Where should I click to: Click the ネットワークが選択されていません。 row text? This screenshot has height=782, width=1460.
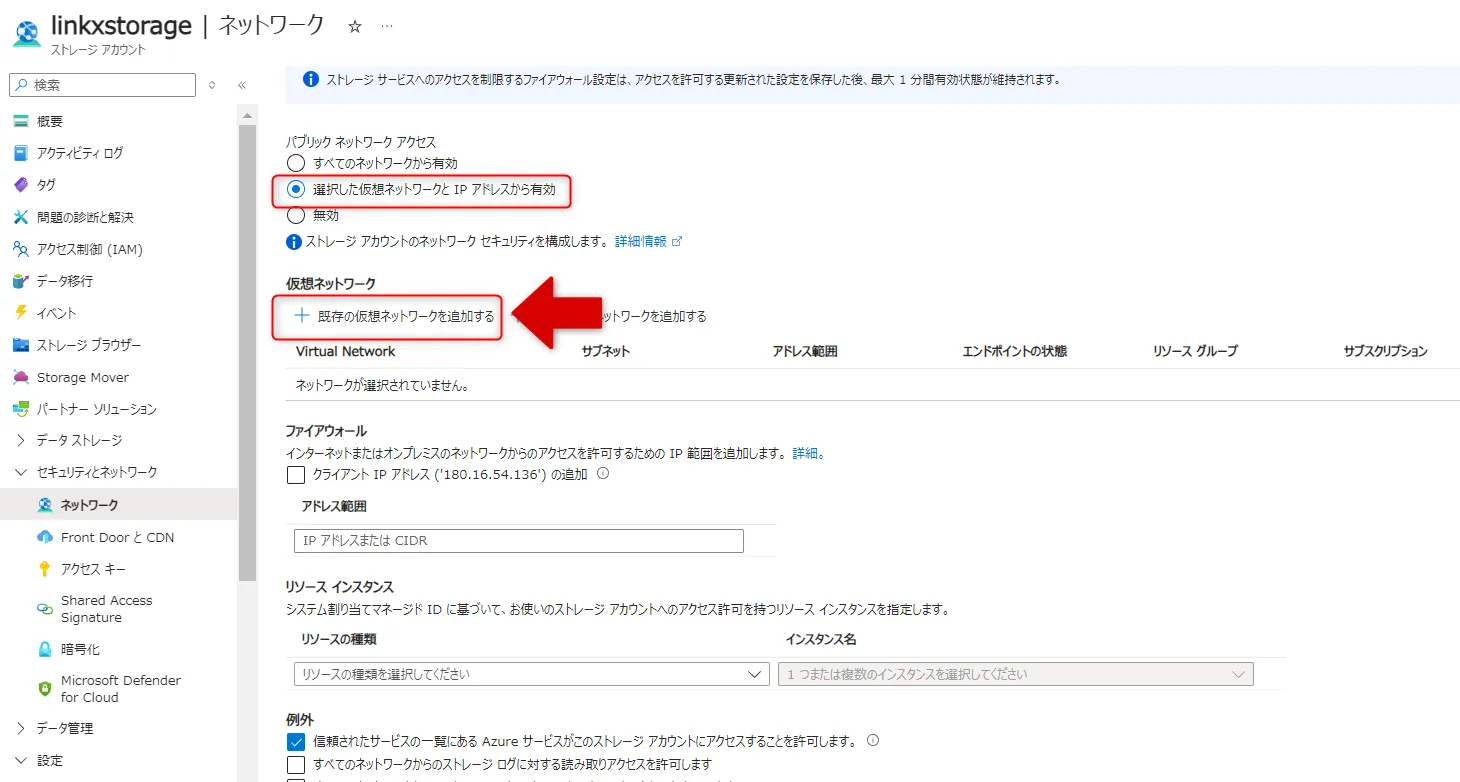pyautogui.click(x=383, y=385)
